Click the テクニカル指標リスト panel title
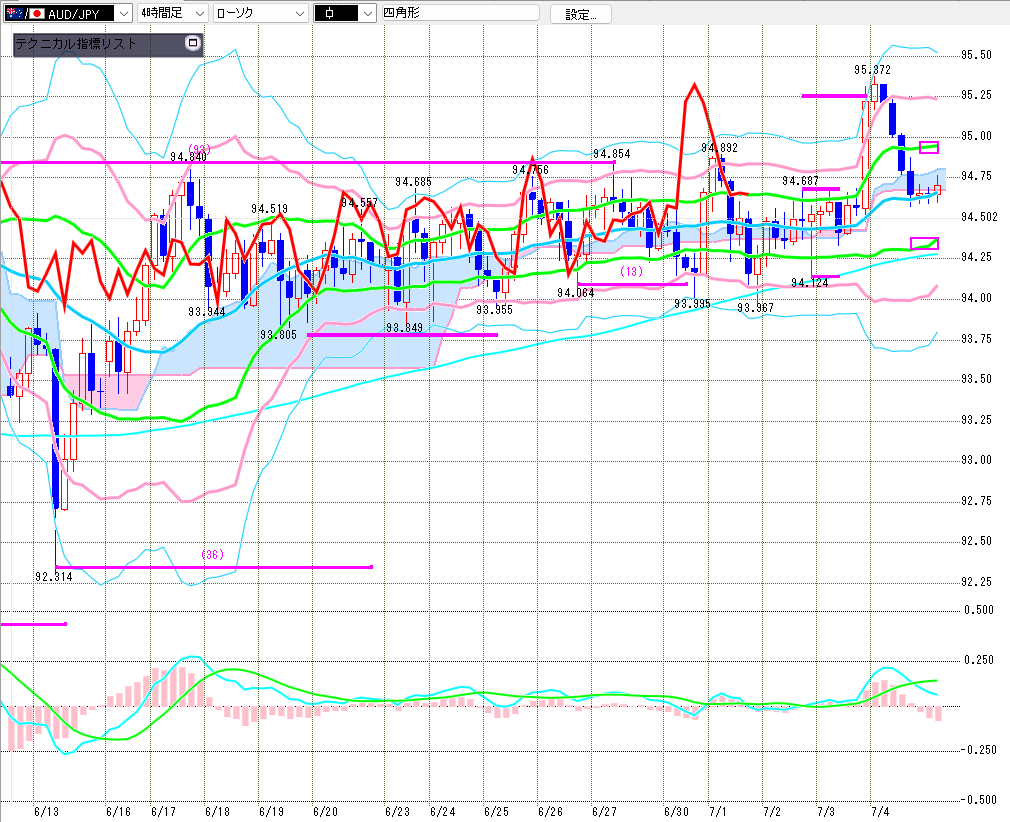Viewport: 1010px width, 822px height. click(75, 44)
